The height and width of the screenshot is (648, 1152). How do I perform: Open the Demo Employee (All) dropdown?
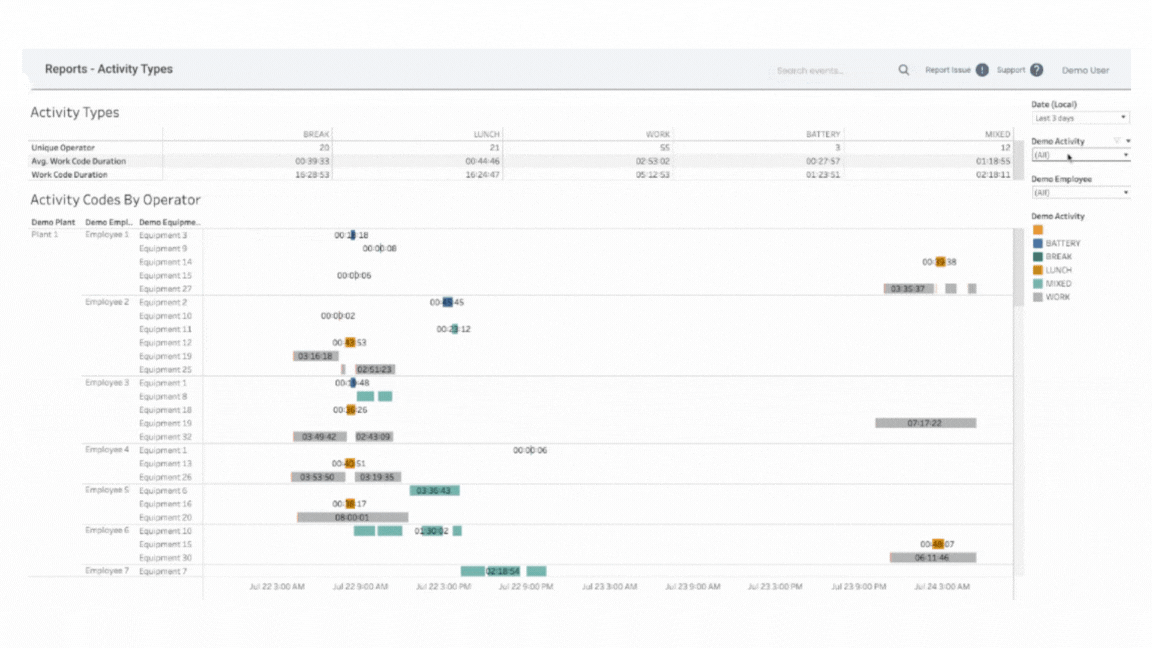pos(1078,192)
